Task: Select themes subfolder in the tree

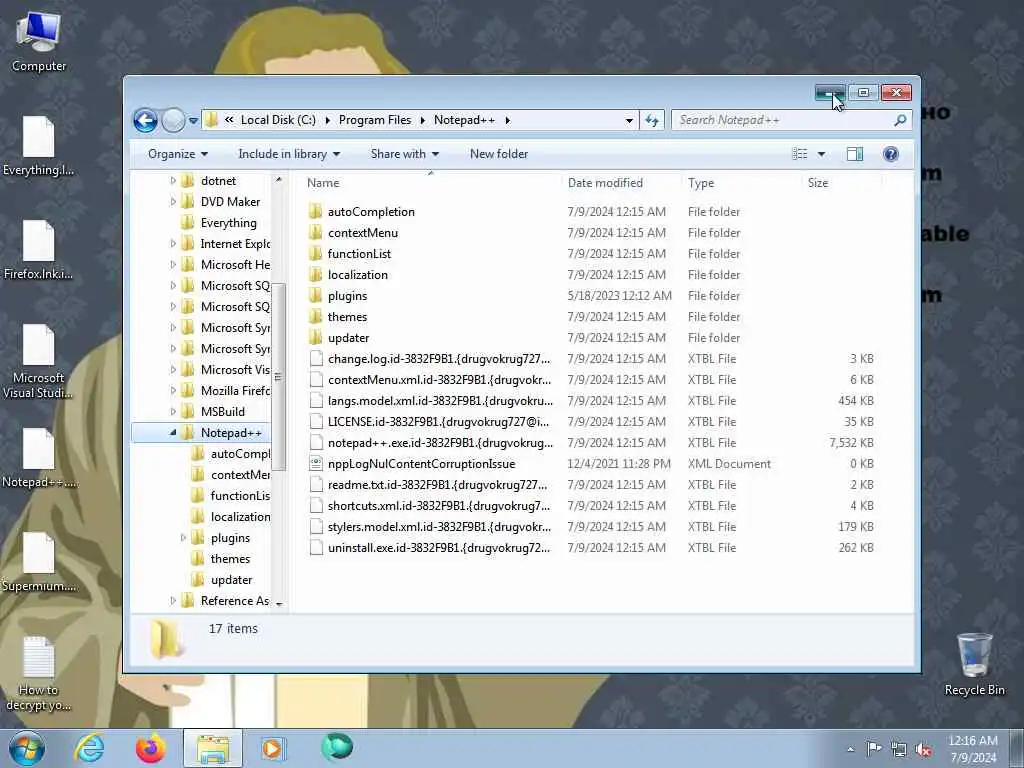Action: pyautogui.click(x=230, y=559)
